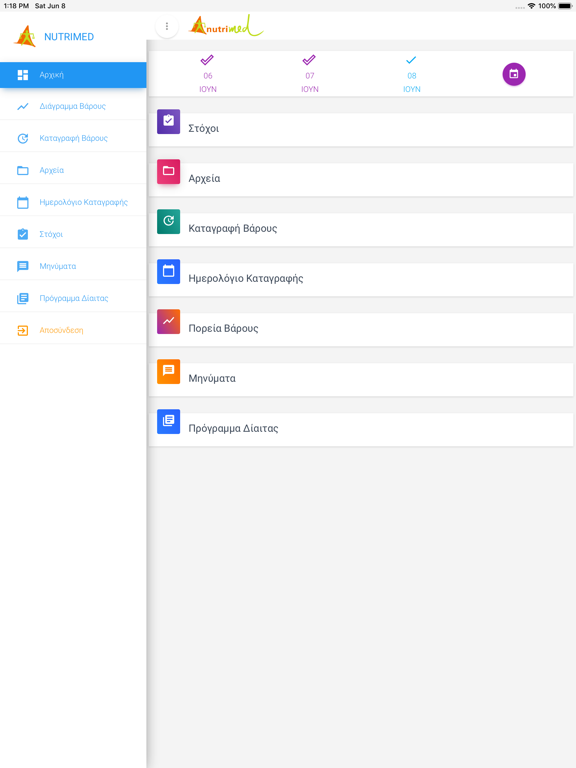Image resolution: width=576 pixels, height=768 pixels.
Task: Click the Αρχική dashboard icon
Action: (23, 75)
